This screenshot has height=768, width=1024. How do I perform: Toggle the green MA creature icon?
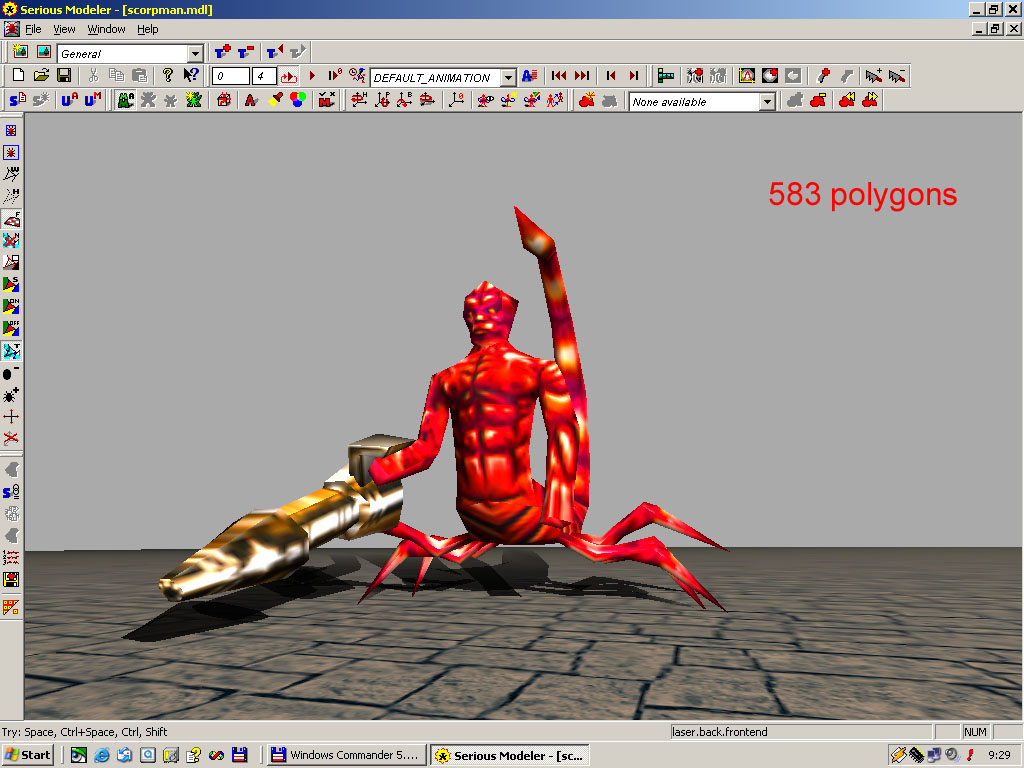(x=125, y=100)
